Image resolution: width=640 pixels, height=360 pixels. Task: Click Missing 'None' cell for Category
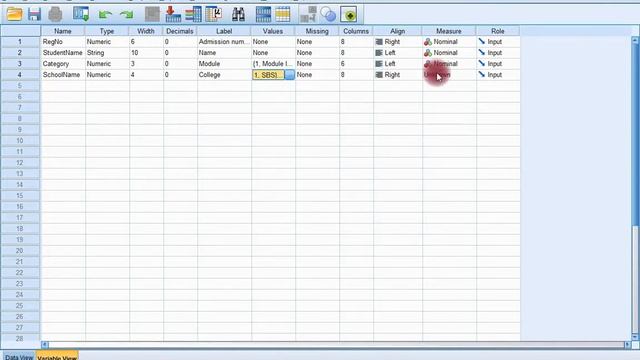[317, 64]
